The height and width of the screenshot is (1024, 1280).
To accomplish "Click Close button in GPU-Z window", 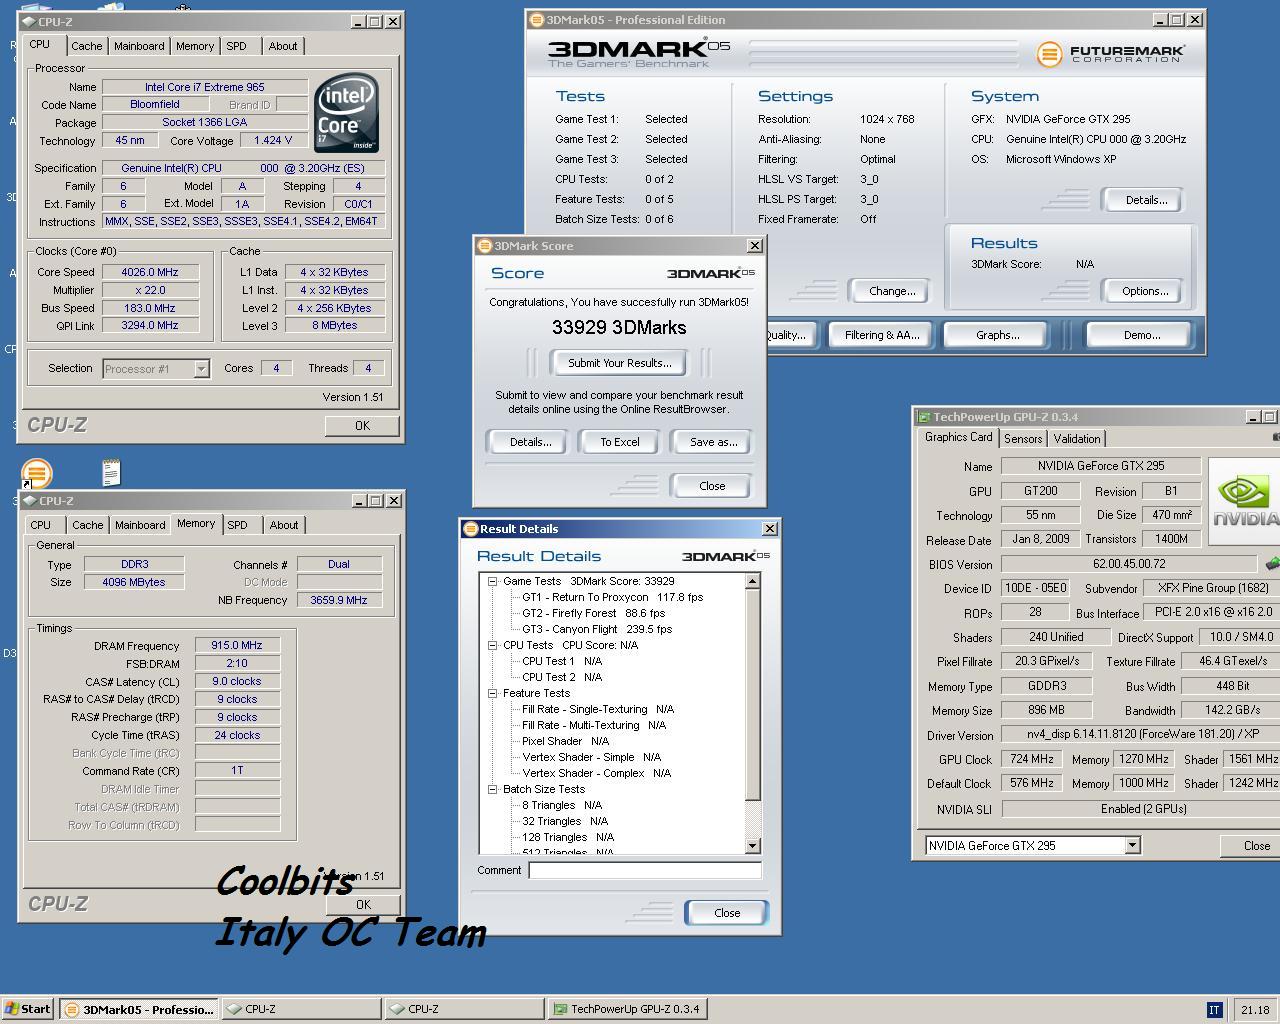I will coord(1250,846).
